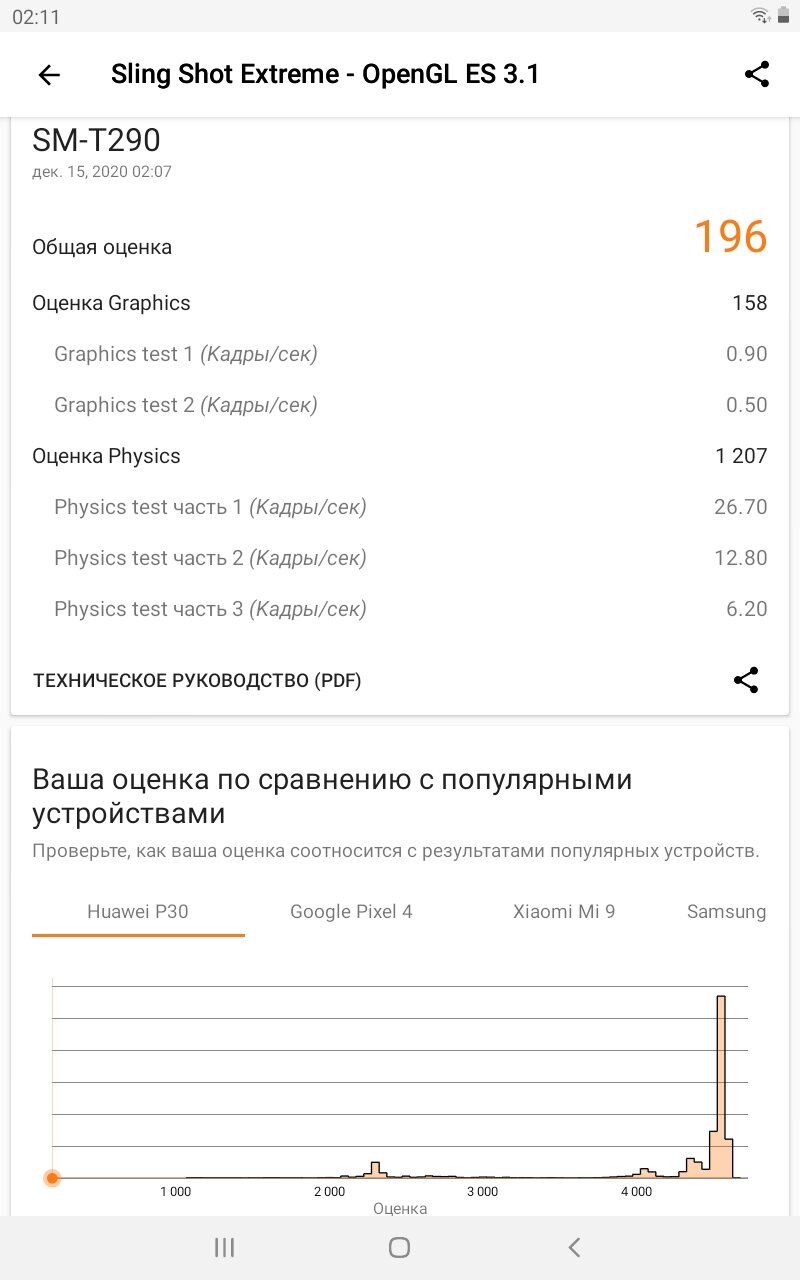Open Android recent apps button
This screenshot has height=1280, width=800.
click(225, 1246)
